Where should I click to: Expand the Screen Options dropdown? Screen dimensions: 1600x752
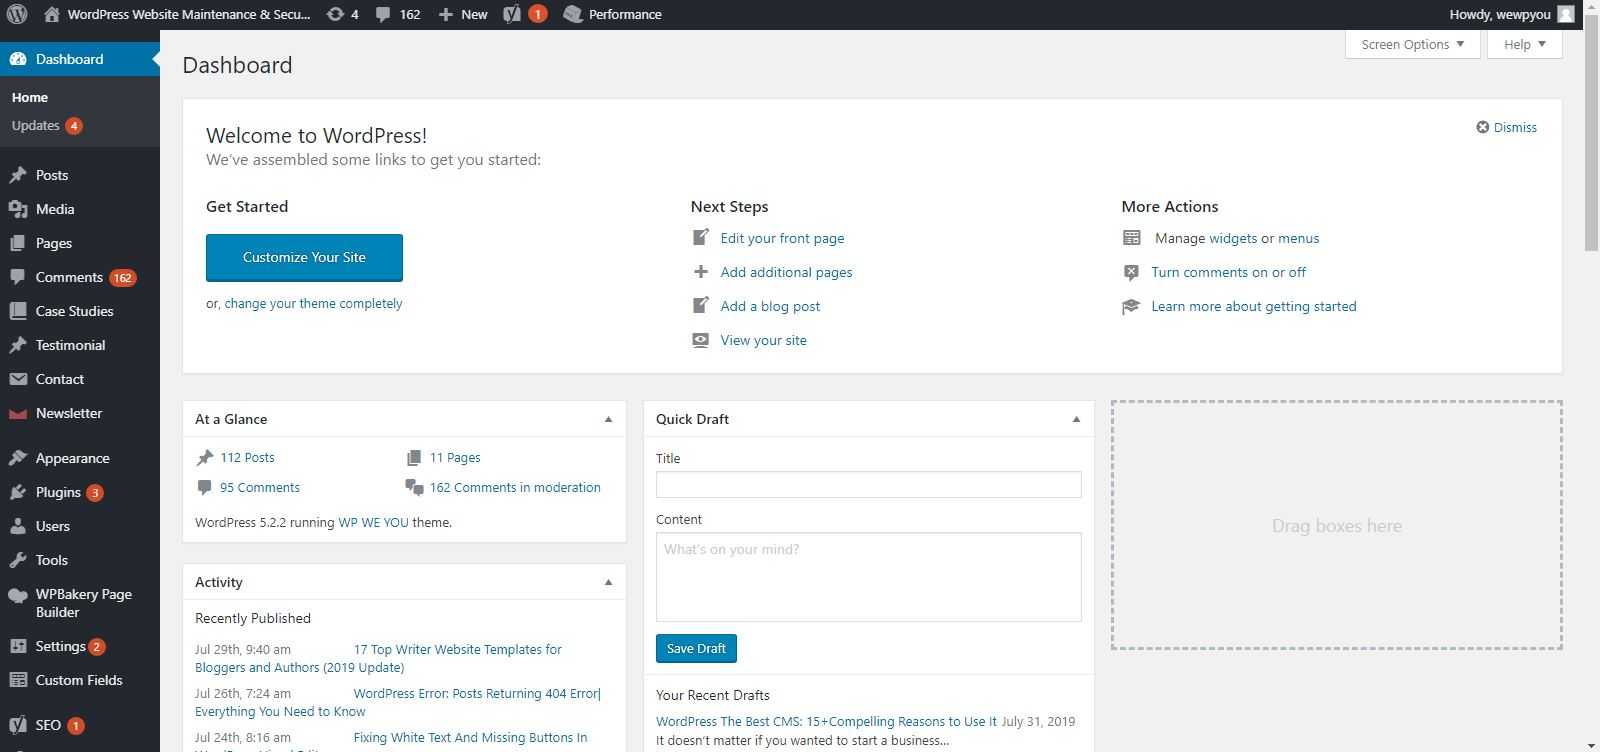(1412, 44)
